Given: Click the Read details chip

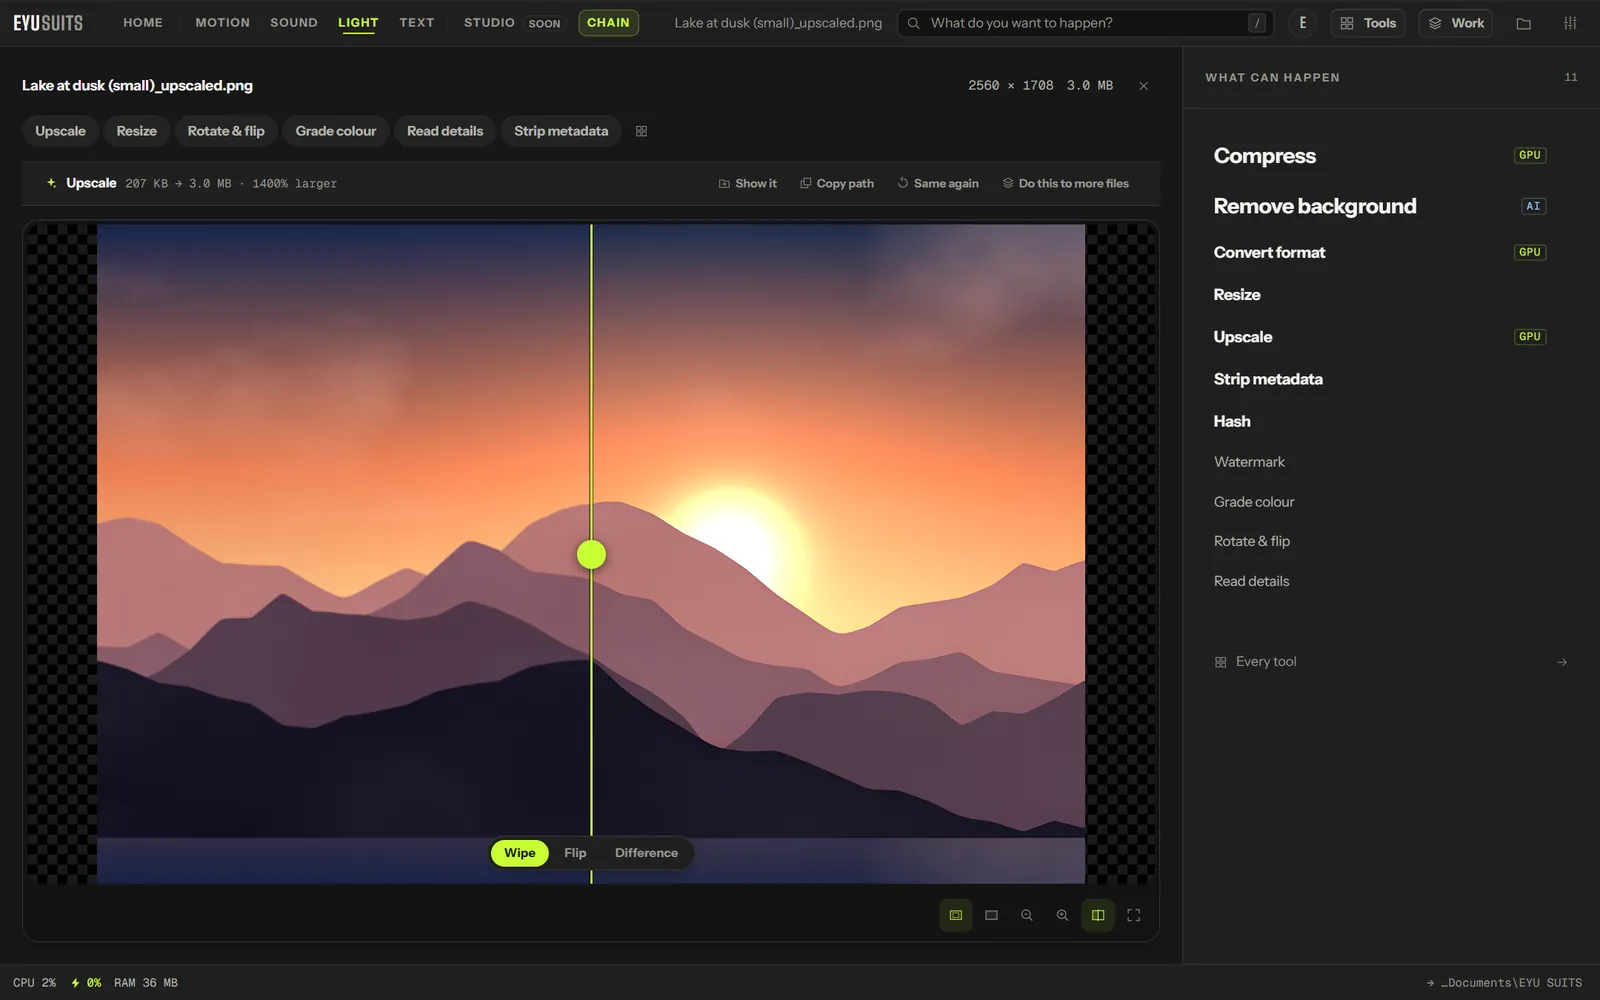Looking at the screenshot, I should (x=445, y=131).
